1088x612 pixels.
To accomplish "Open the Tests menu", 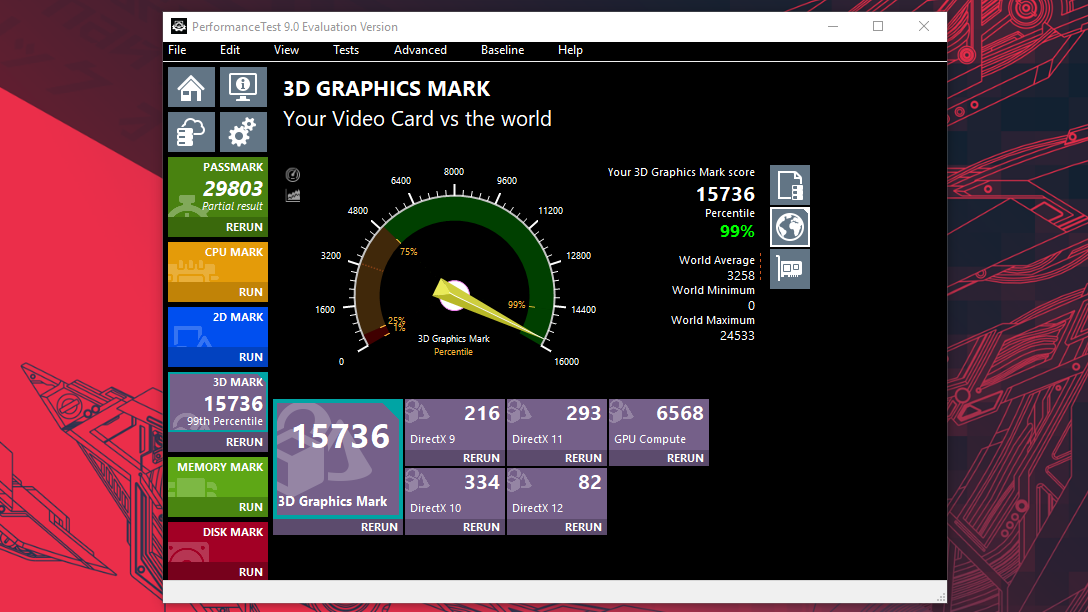I will (x=346, y=50).
